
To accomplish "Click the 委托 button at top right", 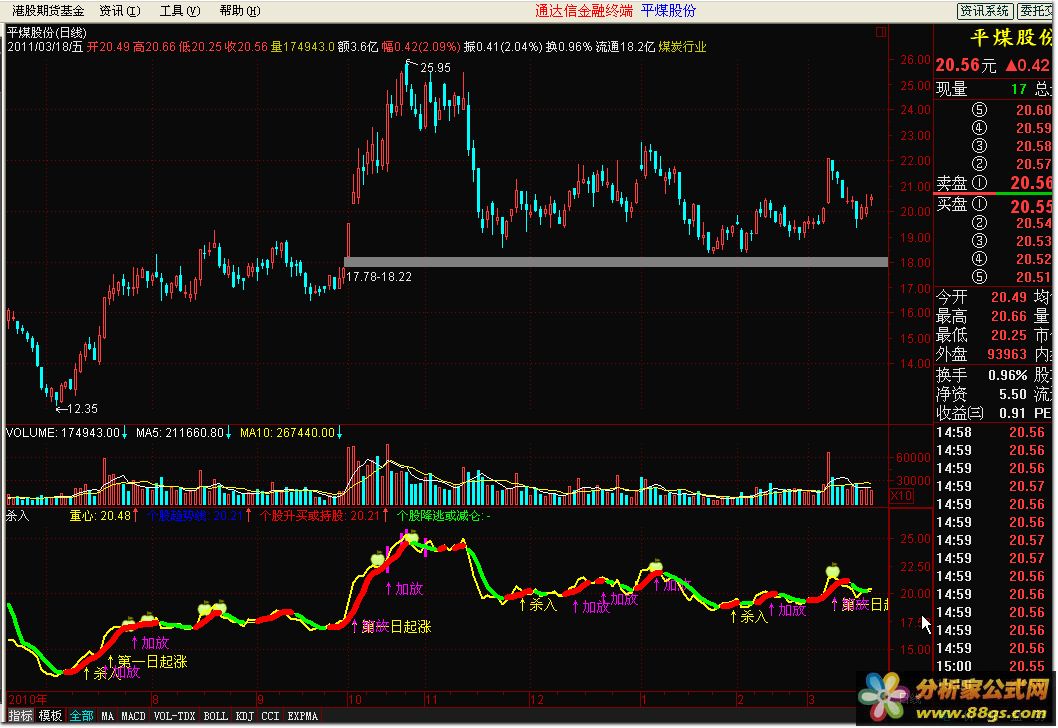I will pos(1036,11).
